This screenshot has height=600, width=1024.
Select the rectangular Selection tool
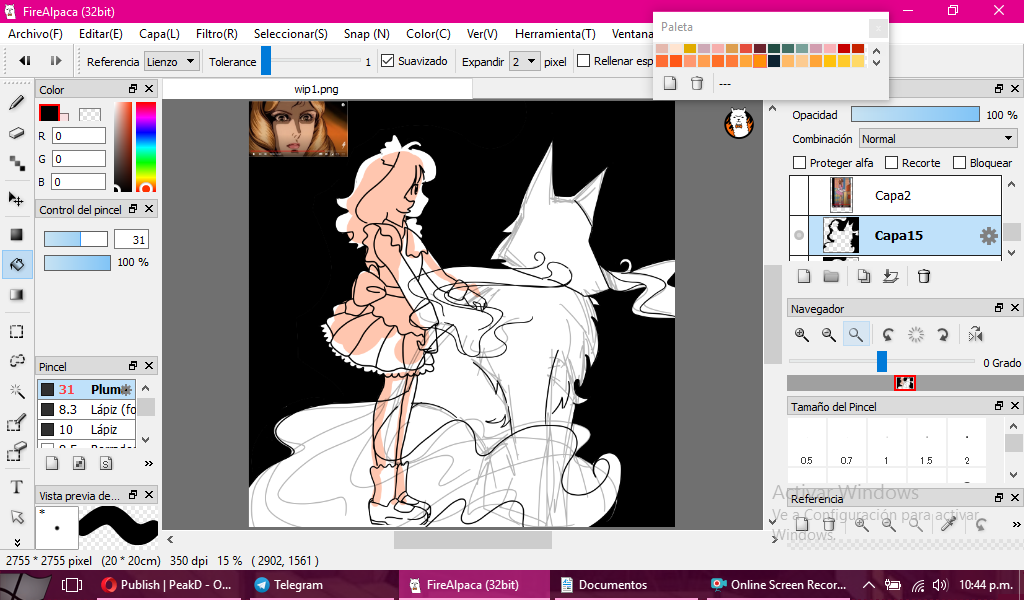pyautogui.click(x=17, y=331)
